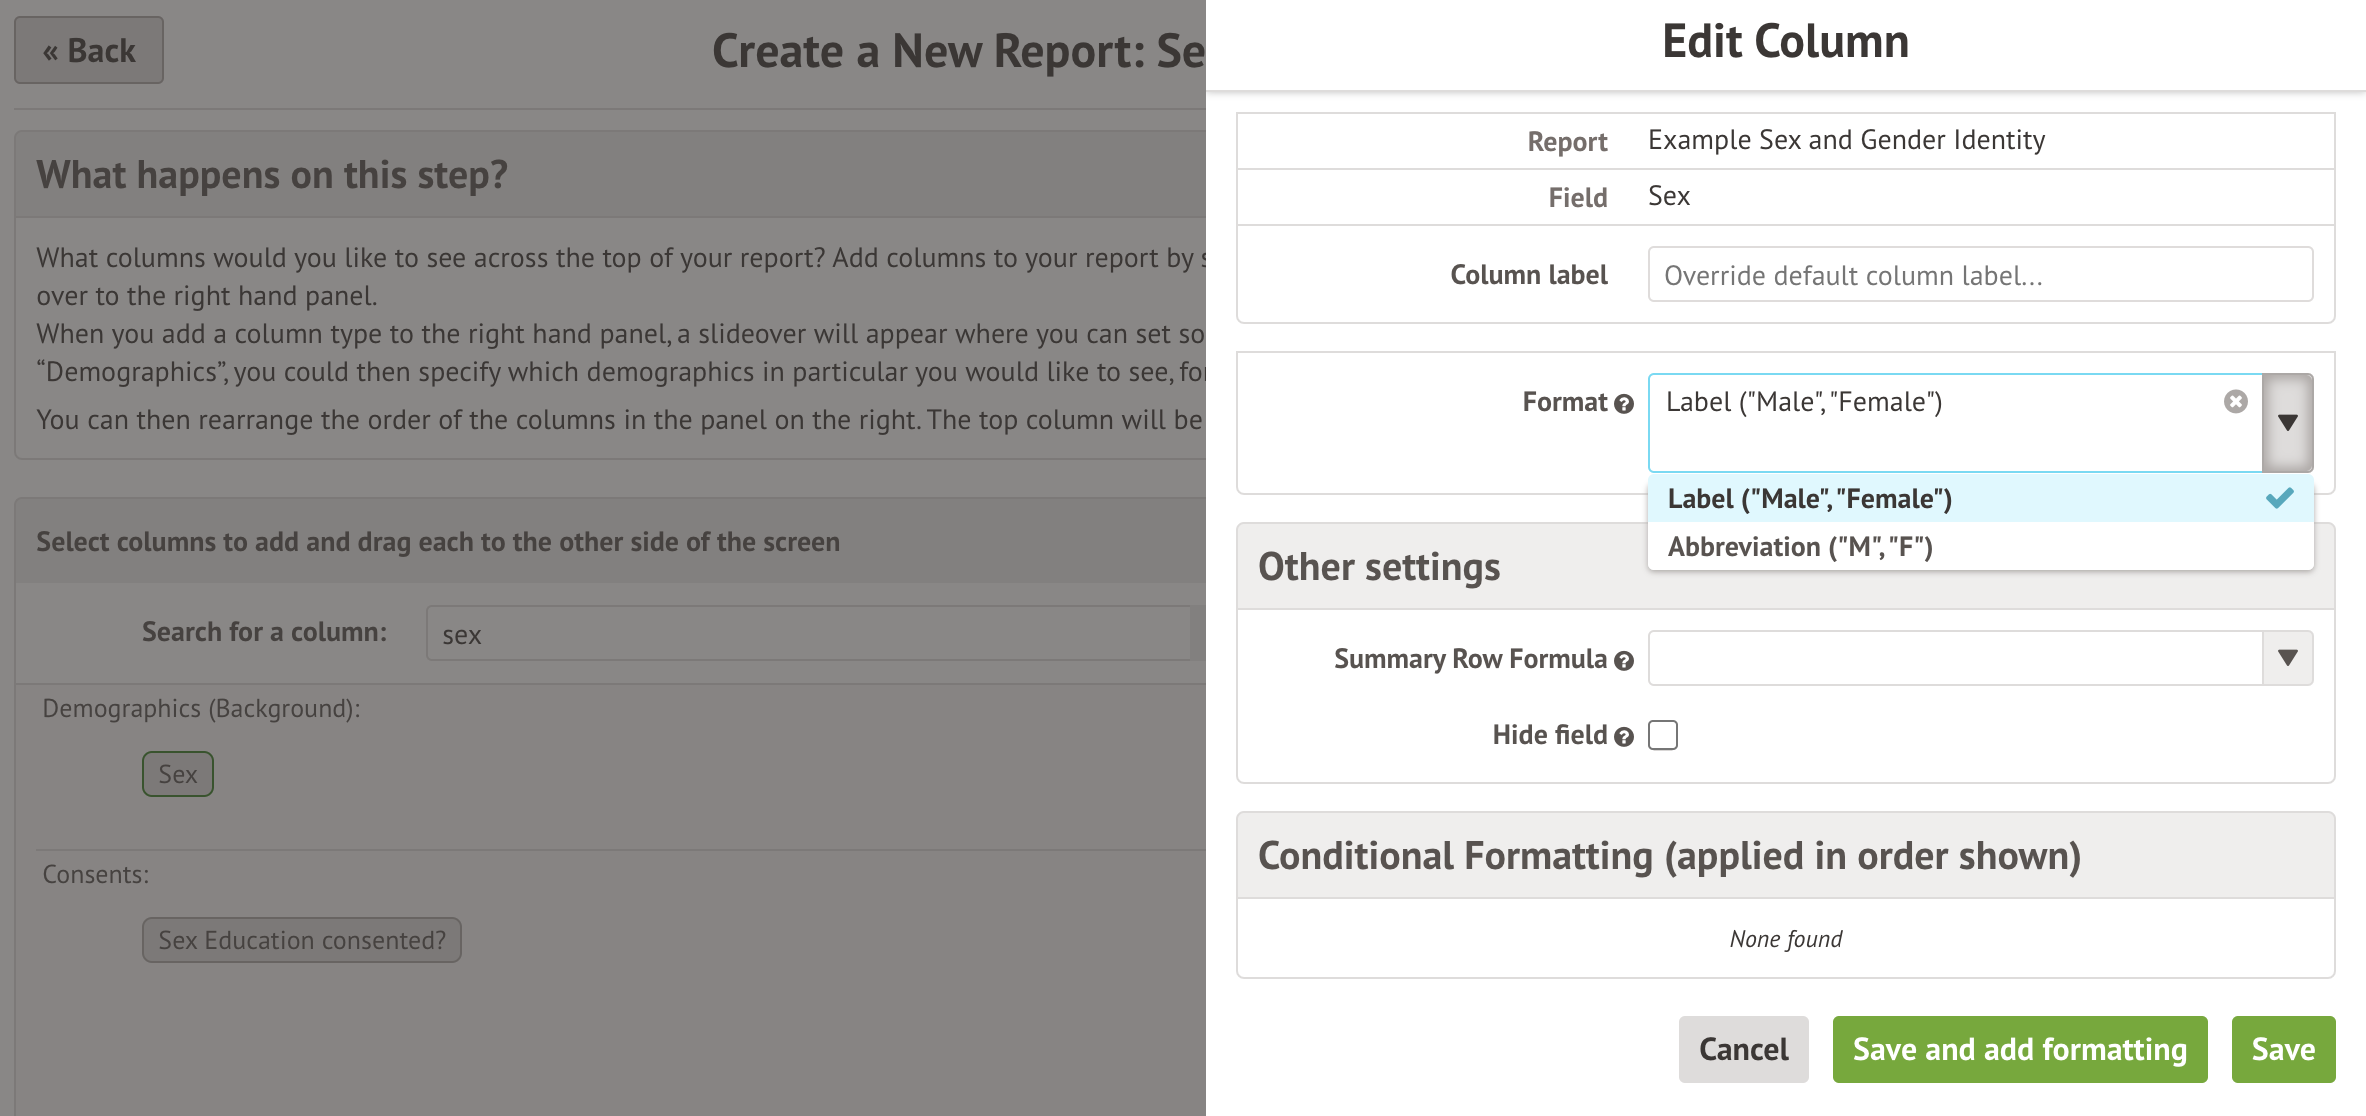Click the Format help question mark icon

pos(1624,404)
